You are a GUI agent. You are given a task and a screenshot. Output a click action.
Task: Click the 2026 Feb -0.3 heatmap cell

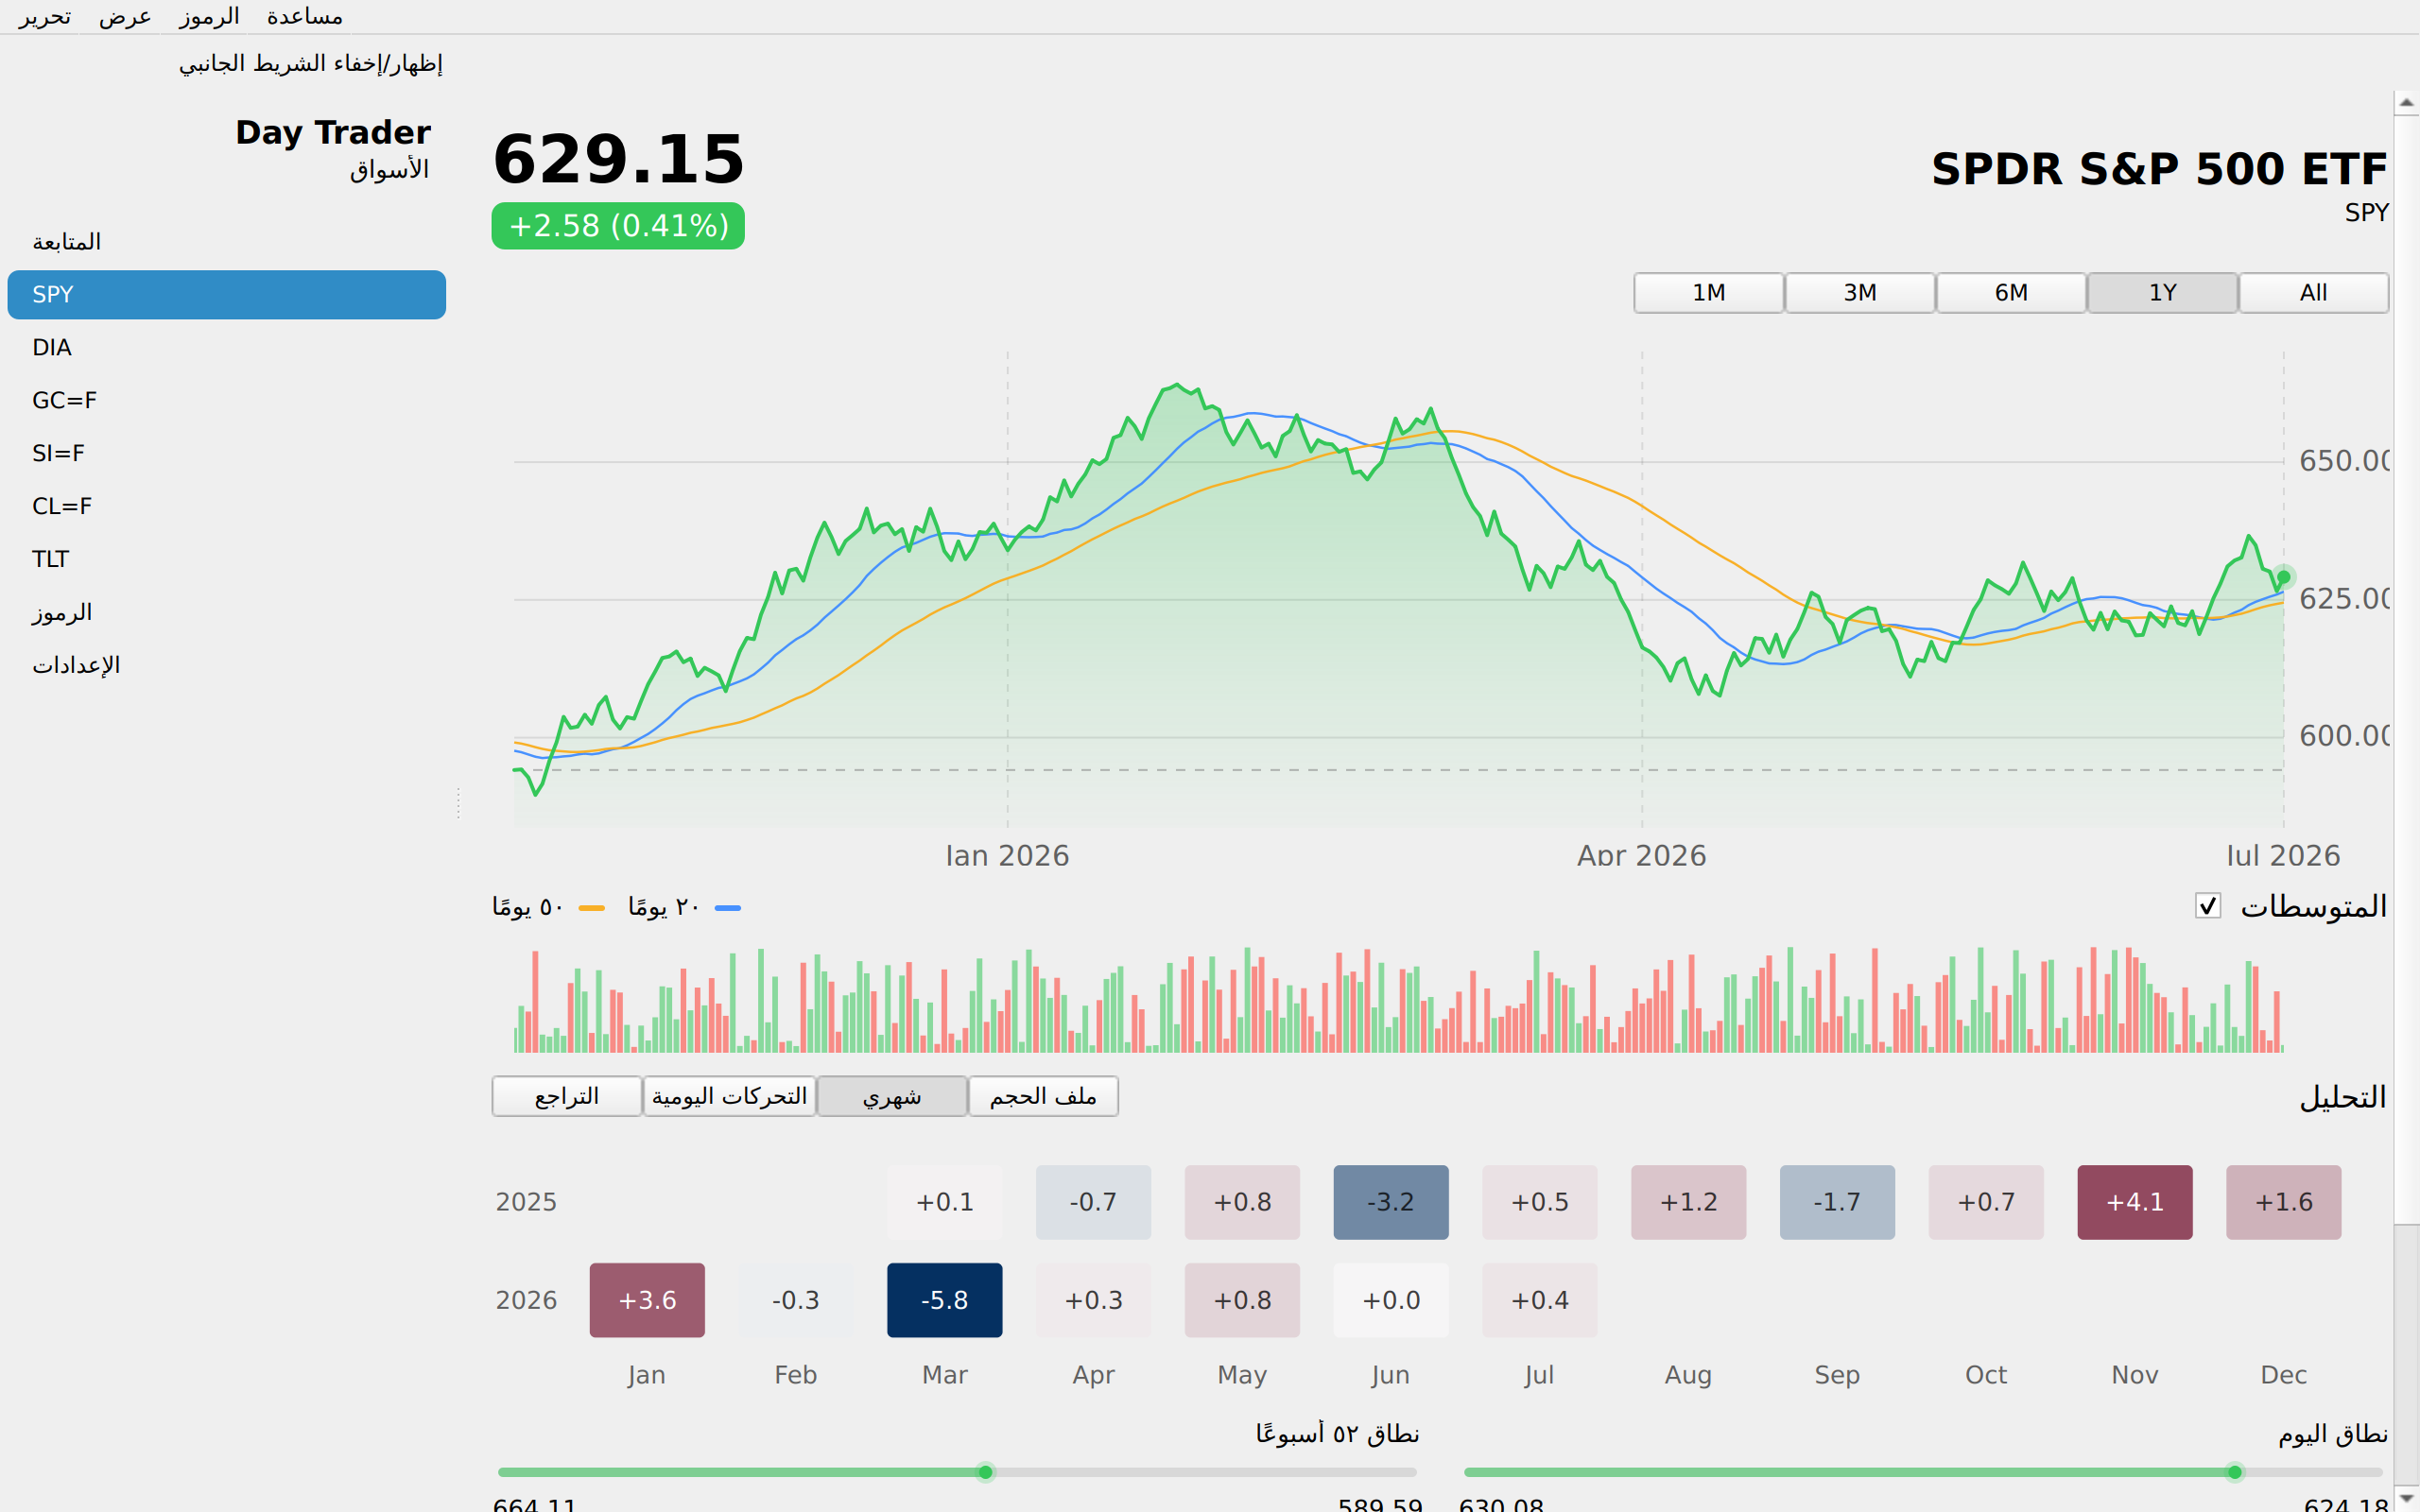[796, 1300]
